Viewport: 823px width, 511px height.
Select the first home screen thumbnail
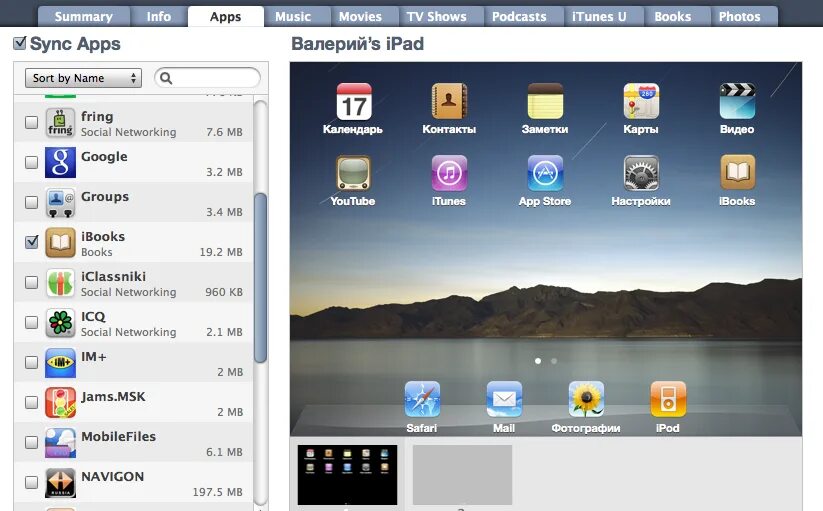(x=347, y=475)
